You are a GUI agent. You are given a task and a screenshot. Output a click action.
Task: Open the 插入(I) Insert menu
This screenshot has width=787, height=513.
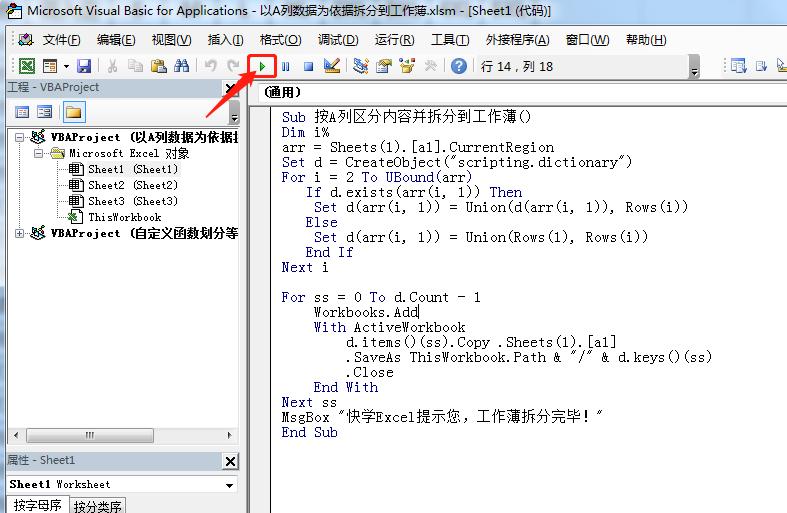(225, 40)
